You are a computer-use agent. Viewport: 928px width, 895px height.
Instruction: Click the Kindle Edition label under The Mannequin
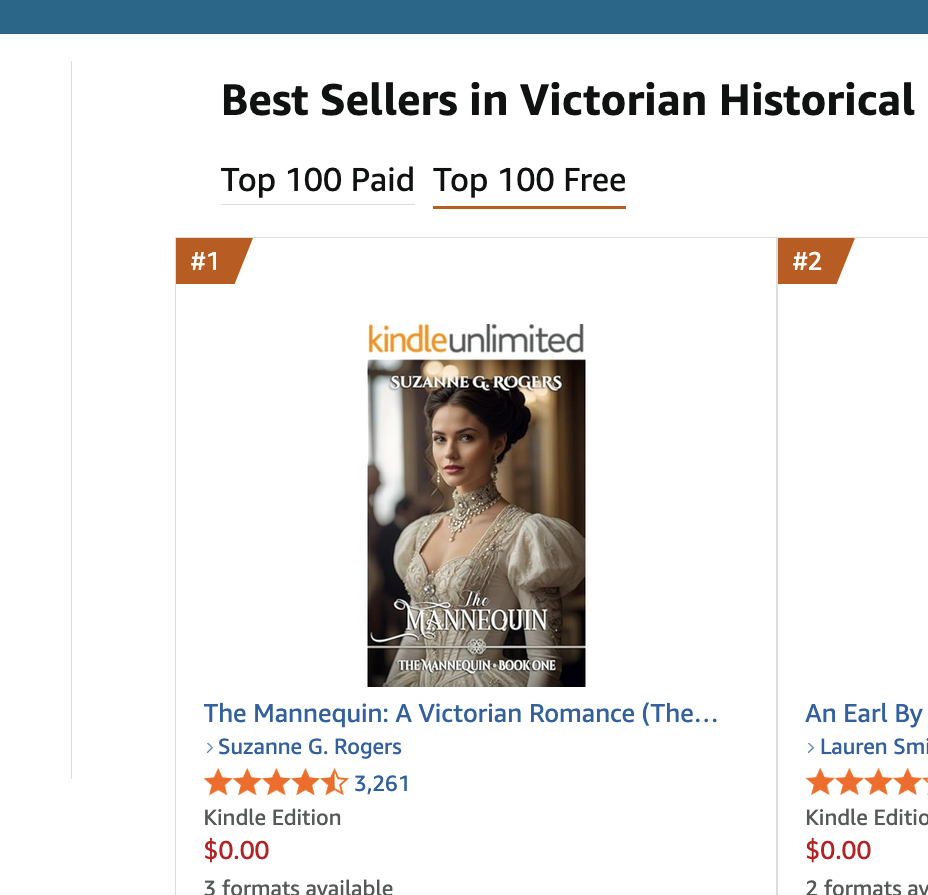pyautogui.click(x=272, y=818)
